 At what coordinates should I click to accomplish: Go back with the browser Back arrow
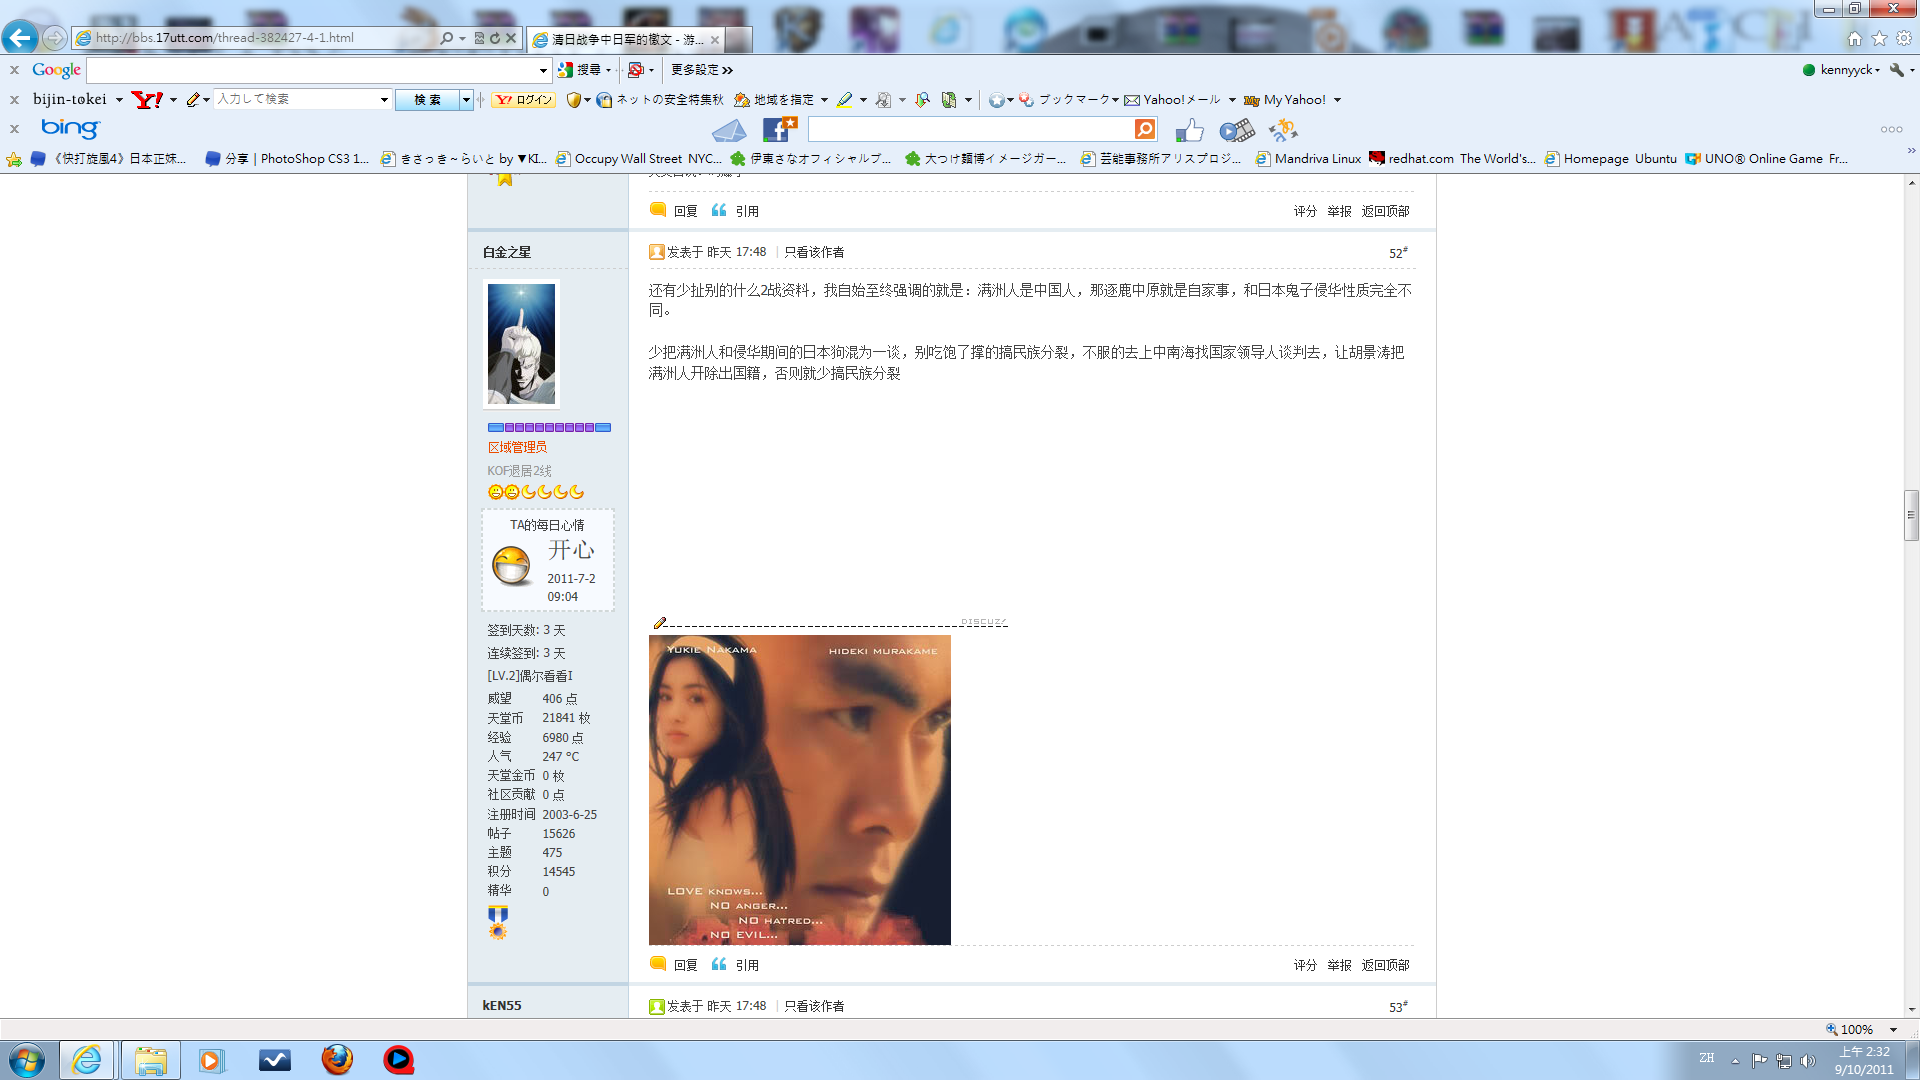20,38
